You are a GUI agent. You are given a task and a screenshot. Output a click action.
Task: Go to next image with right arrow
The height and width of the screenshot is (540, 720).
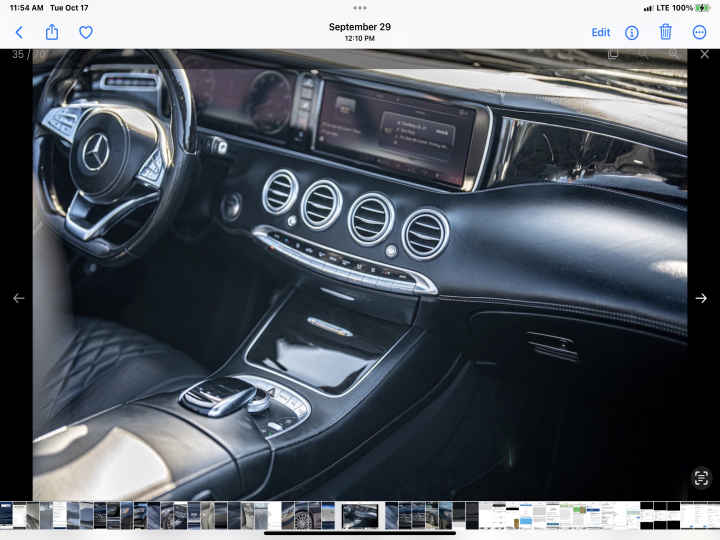click(701, 298)
